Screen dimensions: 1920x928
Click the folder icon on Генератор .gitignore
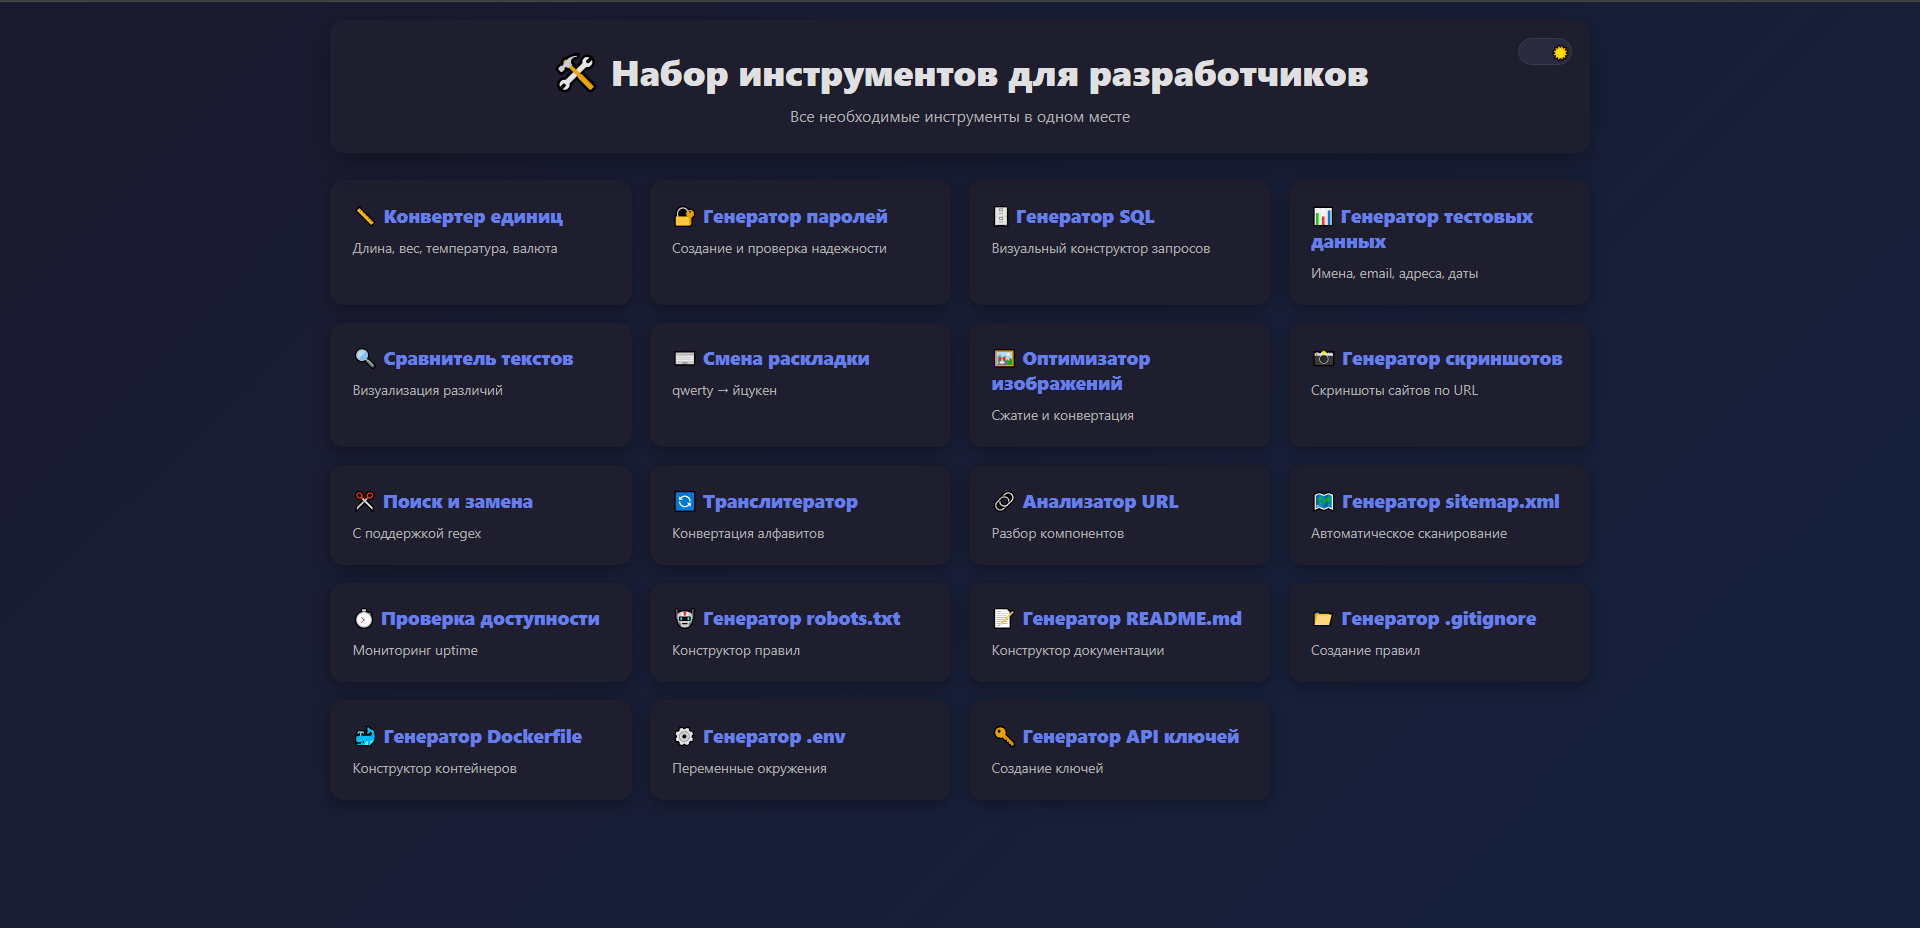(1323, 618)
